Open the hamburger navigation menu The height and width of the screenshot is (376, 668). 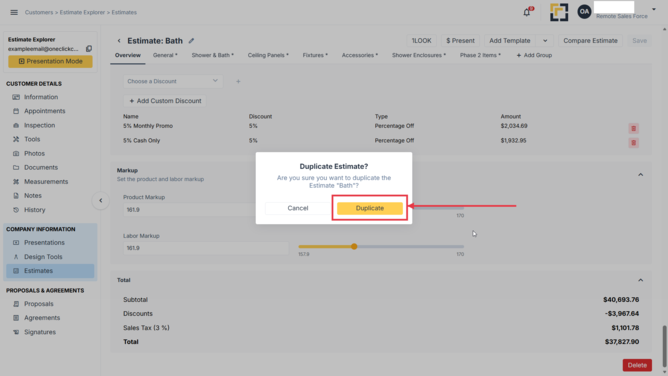coord(14,12)
